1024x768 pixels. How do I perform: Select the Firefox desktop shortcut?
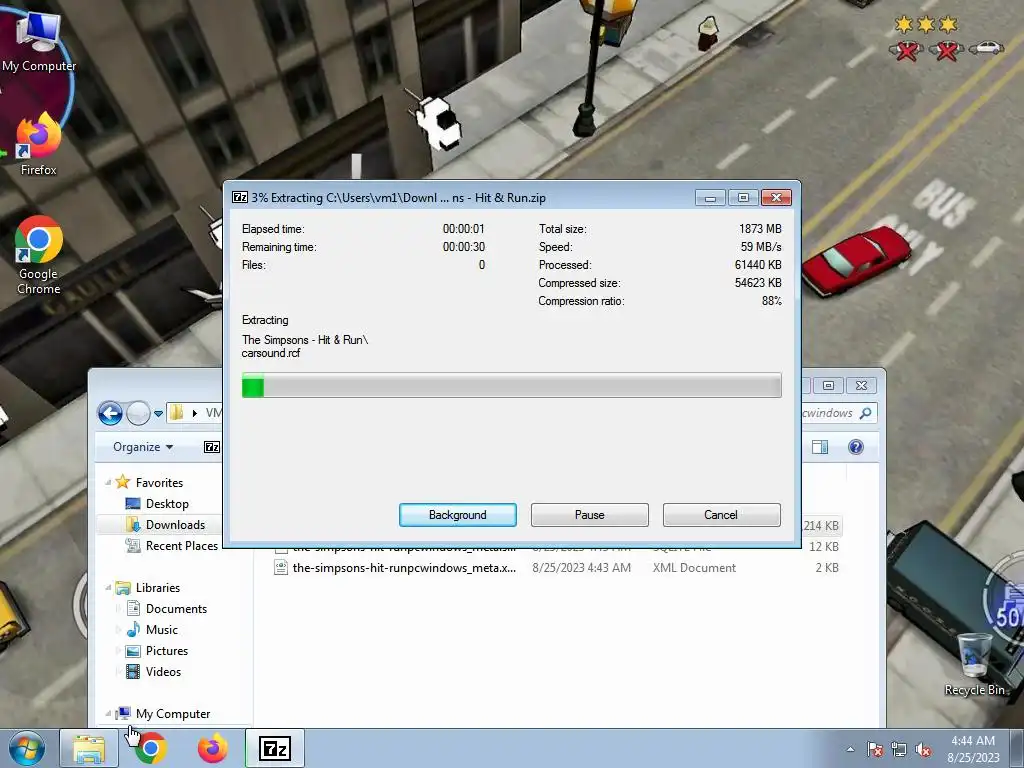pos(38,145)
